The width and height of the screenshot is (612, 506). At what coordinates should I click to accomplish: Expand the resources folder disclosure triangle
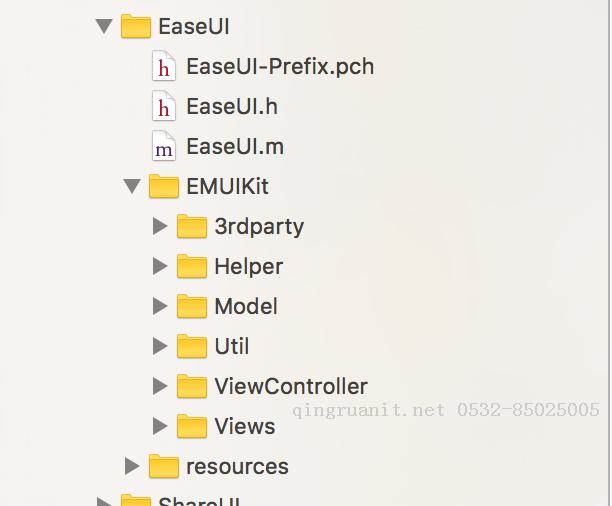(x=132, y=466)
